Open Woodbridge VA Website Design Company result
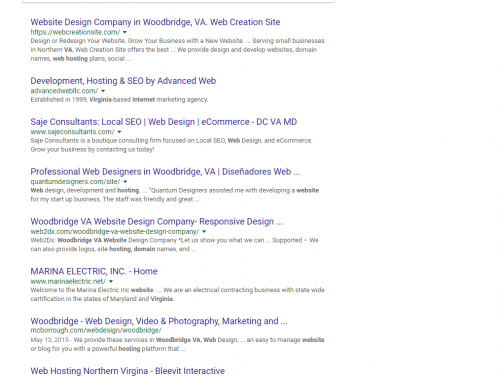This screenshot has height=377, width=500. pos(157,222)
